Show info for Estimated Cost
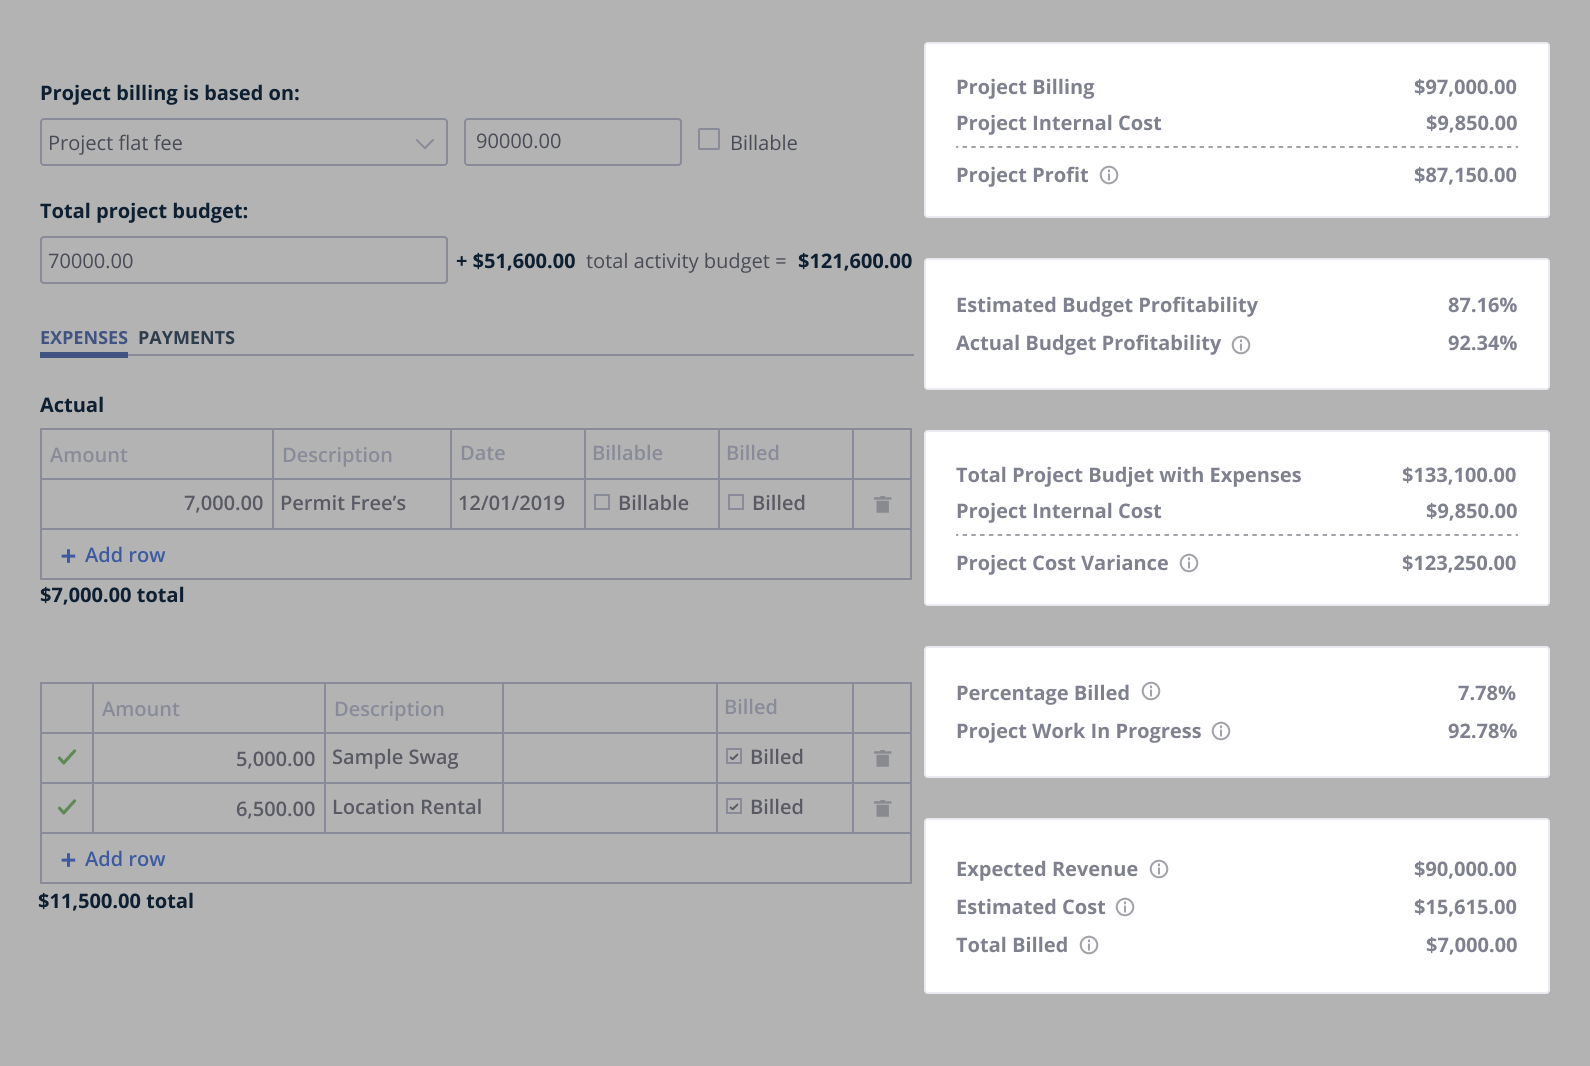Image resolution: width=1590 pixels, height=1066 pixels. point(1125,907)
